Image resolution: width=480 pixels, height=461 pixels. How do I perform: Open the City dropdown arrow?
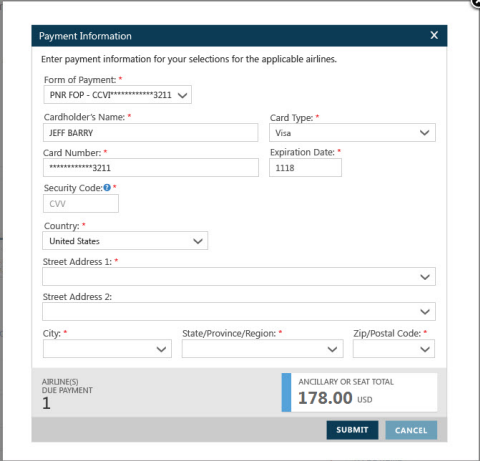click(161, 349)
